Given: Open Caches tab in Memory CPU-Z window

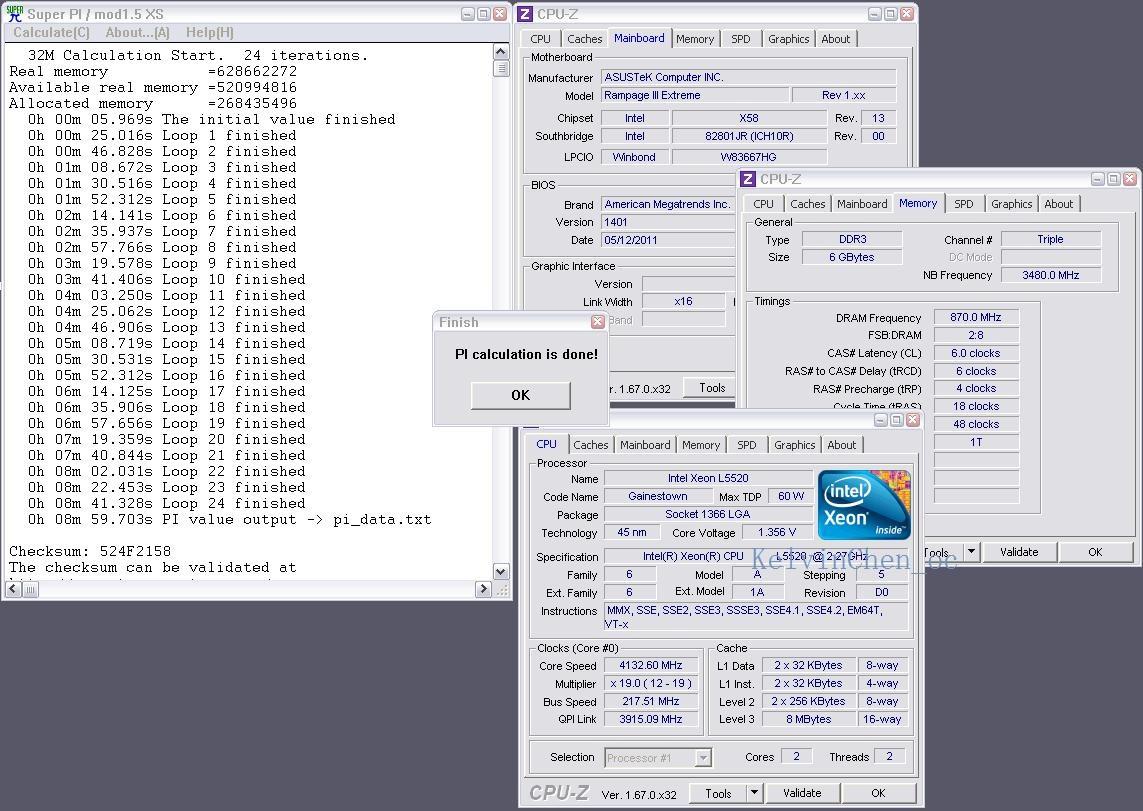Looking at the screenshot, I should (x=808, y=204).
